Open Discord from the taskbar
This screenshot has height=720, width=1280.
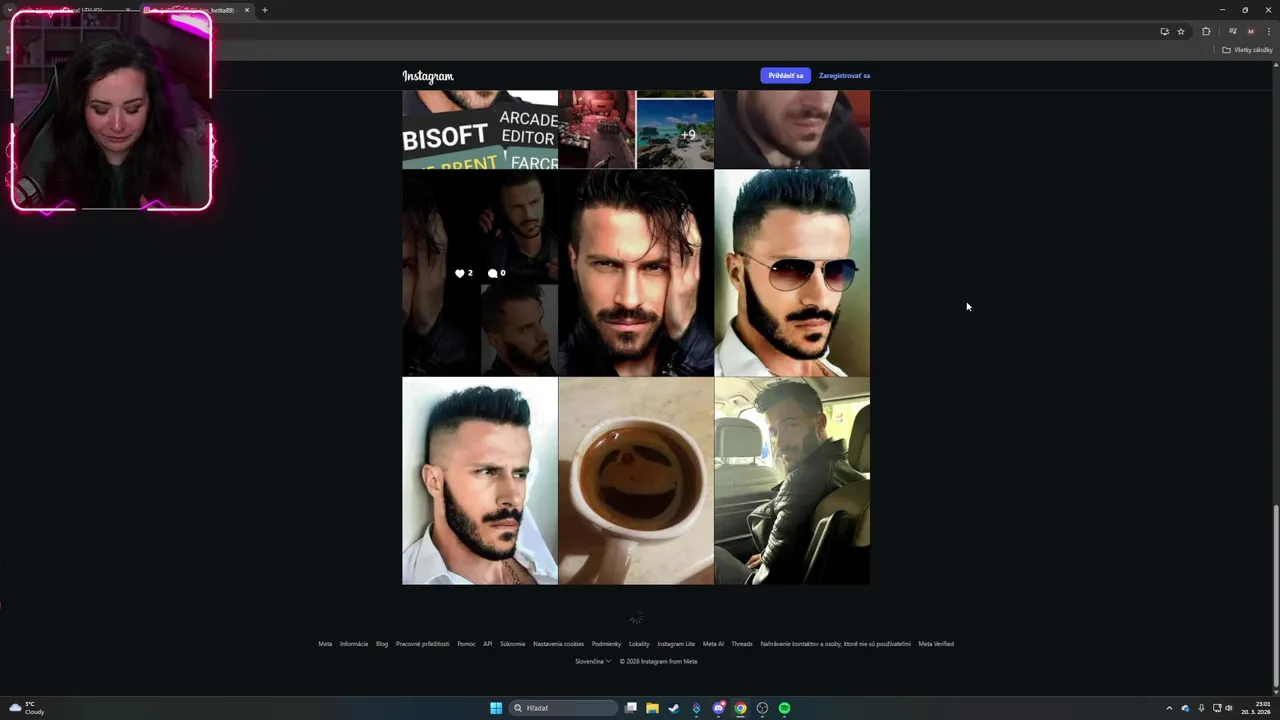(x=718, y=708)
